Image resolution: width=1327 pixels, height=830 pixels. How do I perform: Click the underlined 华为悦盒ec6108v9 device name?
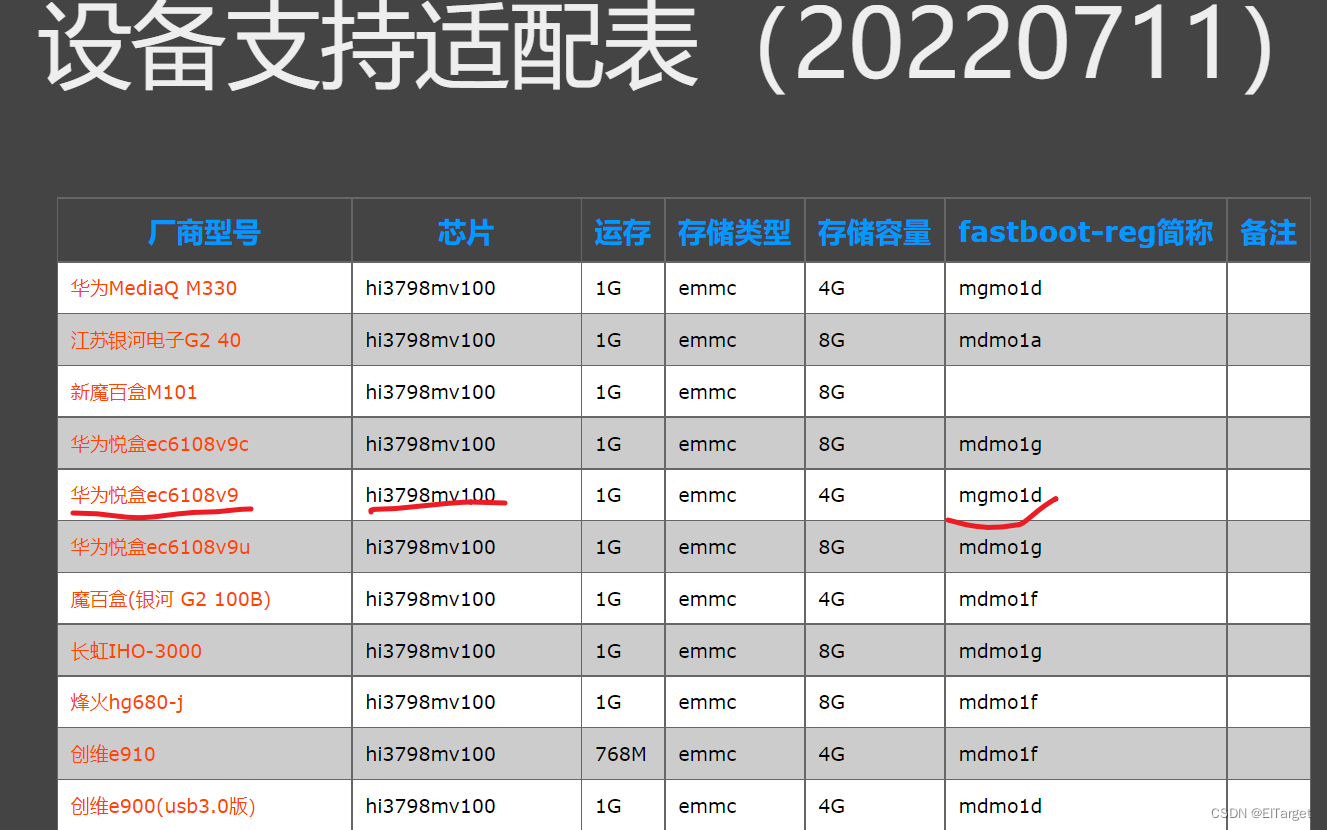(x=154, y=495)
